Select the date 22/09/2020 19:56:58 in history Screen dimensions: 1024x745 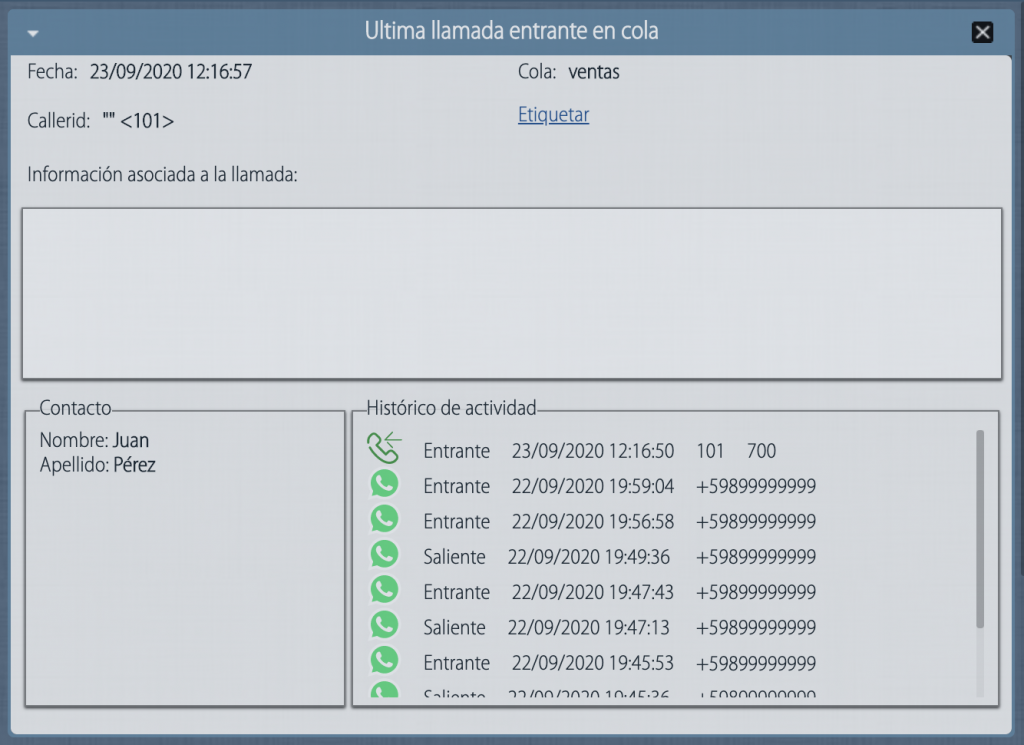point(592,522)
